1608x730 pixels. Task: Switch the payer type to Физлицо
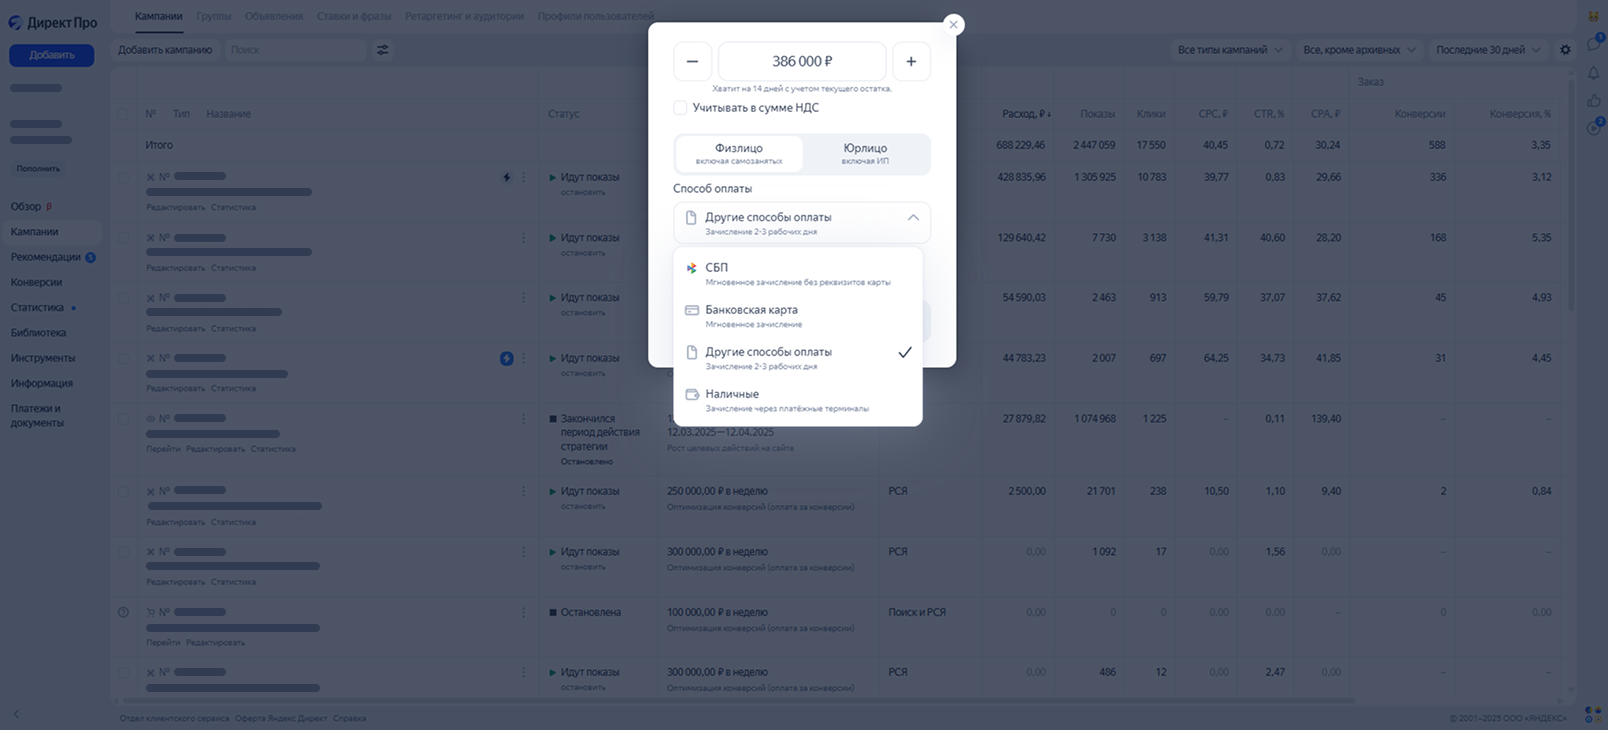click(x=739, y=154)
